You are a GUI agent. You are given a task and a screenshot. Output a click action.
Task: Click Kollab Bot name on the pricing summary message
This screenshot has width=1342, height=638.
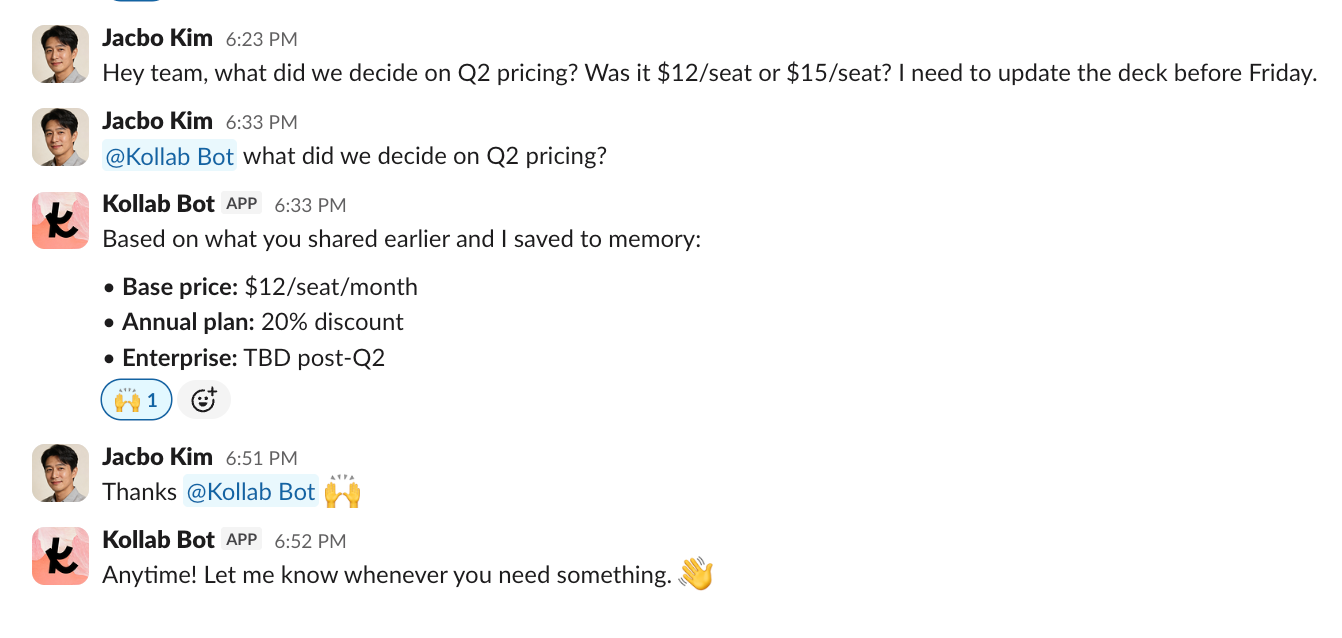pos(158,204)
